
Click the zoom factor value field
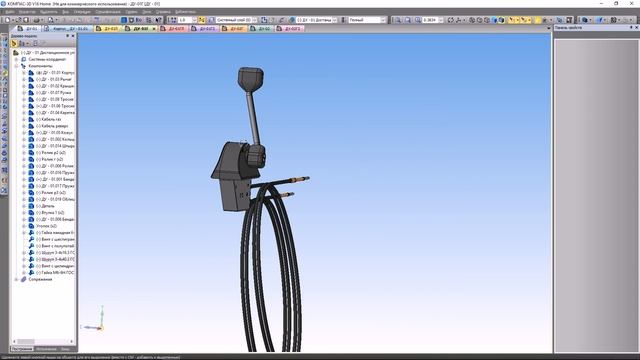tap(430, 20)
